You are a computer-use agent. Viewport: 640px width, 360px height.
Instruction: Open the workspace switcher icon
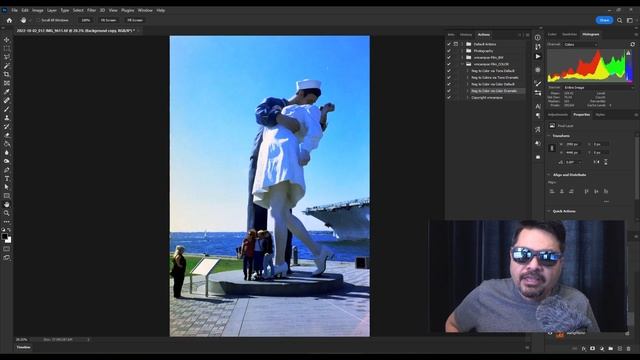(x=630, y=20)
